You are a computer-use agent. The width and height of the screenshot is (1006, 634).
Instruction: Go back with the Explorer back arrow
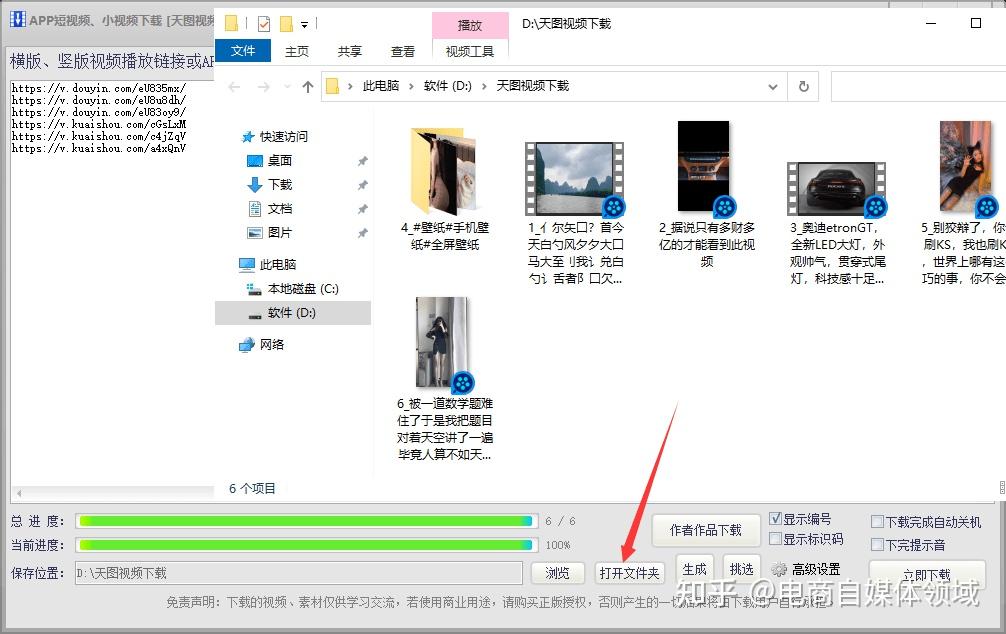234,87
